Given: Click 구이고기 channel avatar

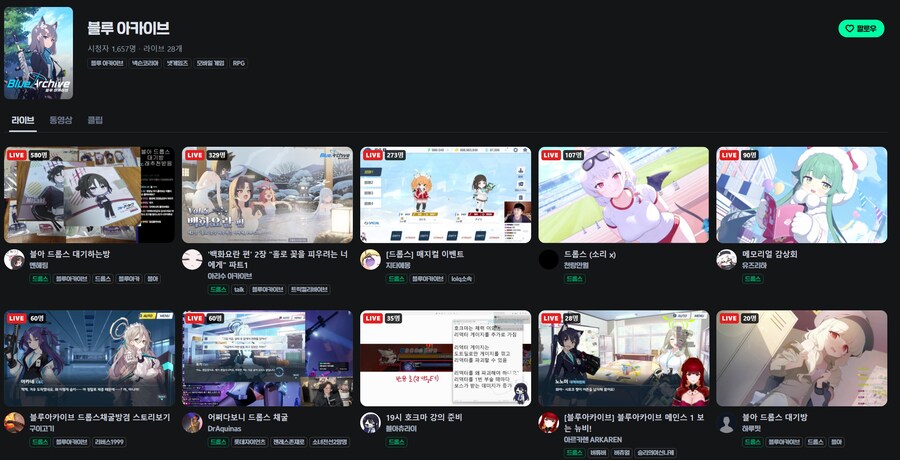Looking at the screenshot, I should click(14, 423).
